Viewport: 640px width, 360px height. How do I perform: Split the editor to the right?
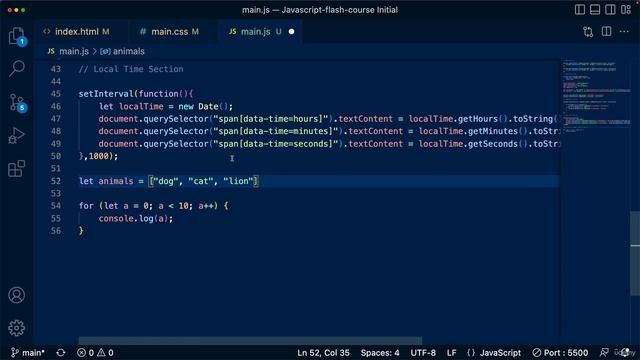pos(607,31)
